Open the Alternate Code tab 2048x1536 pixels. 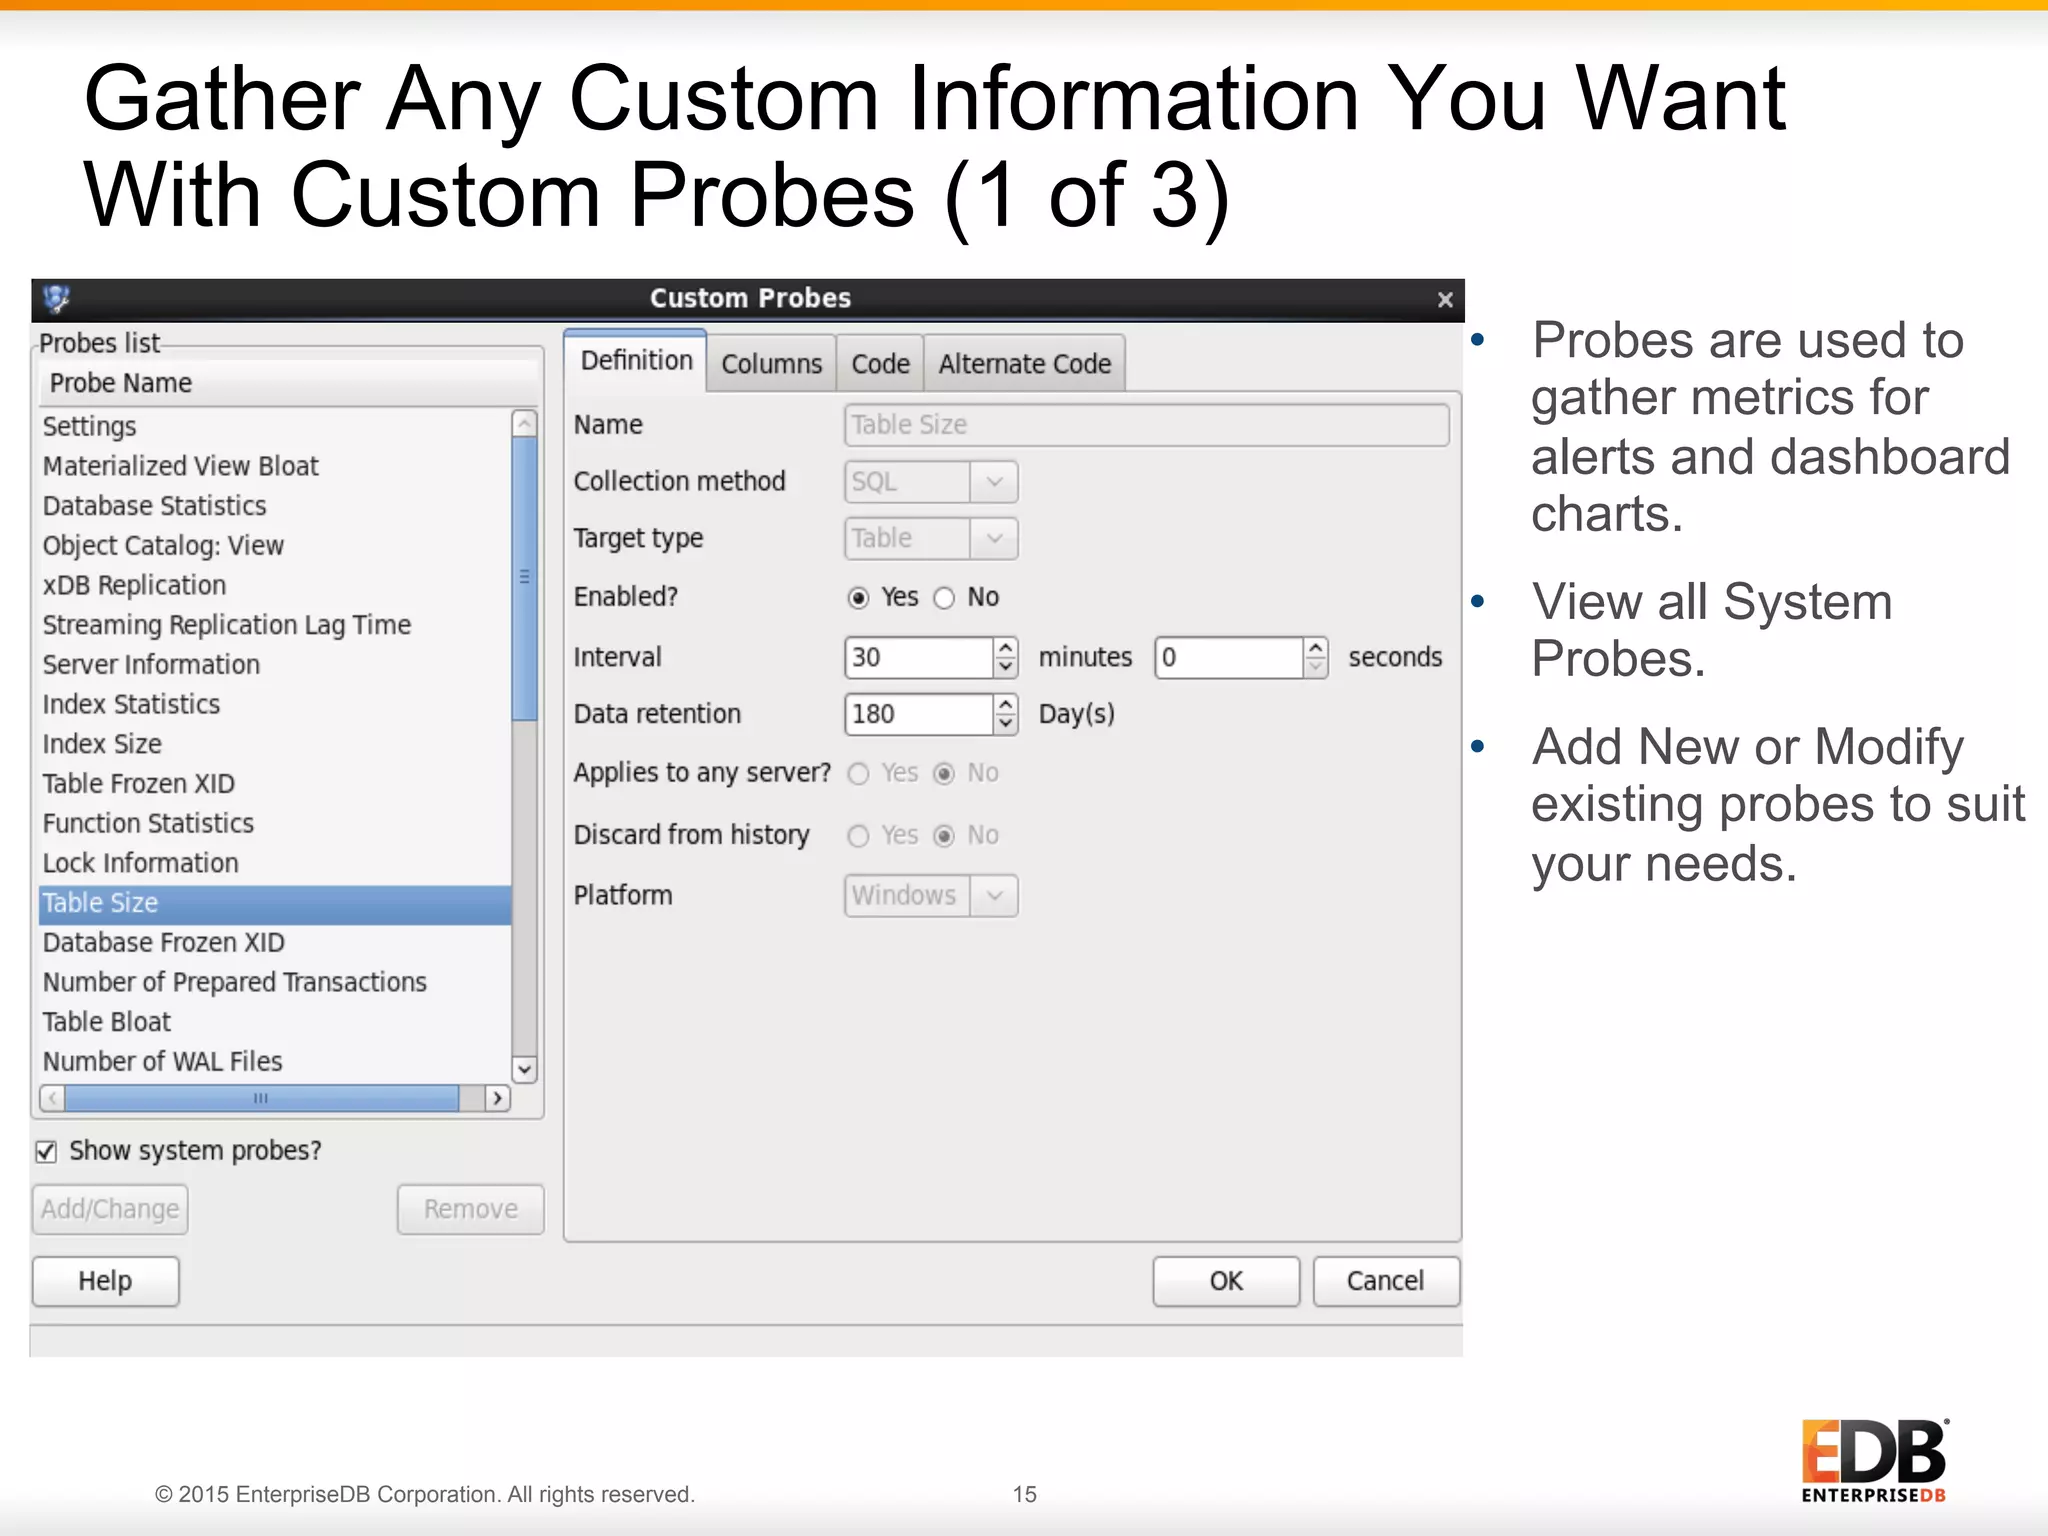[x=1024, y=364]
